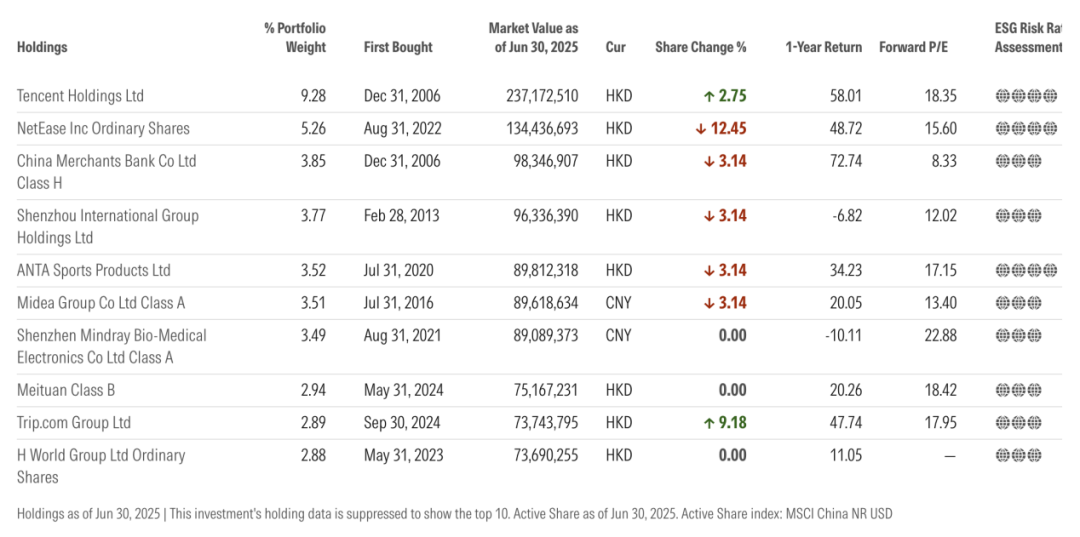Click the First Bought column header

(x=398, y=47)
